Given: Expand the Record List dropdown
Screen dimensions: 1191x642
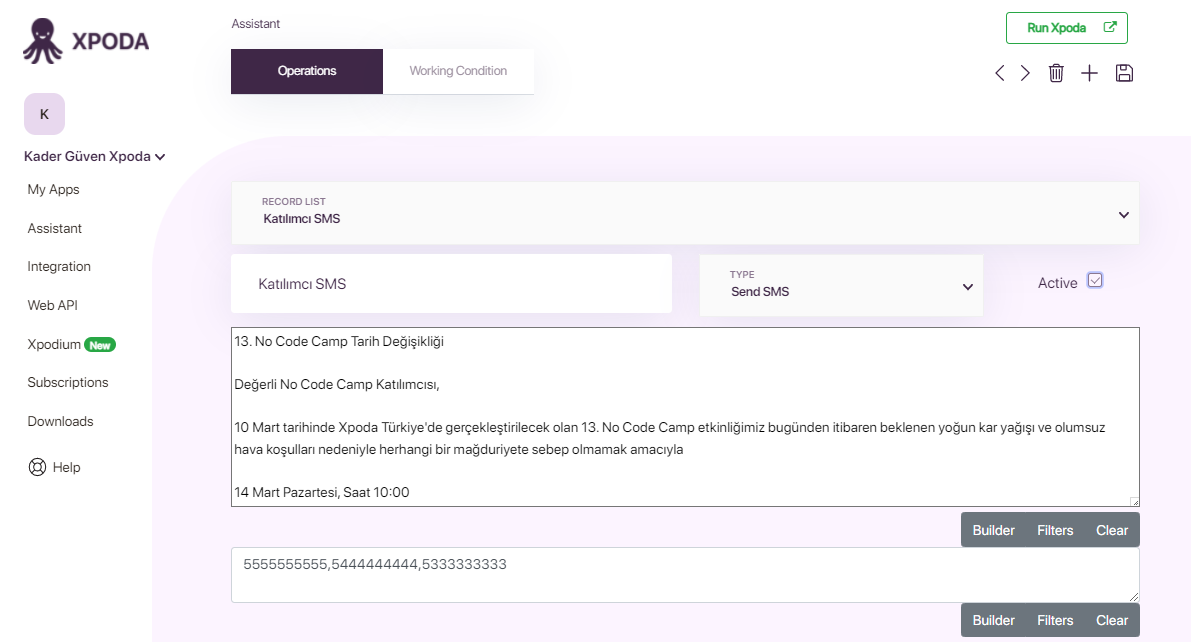Looking at the screenshot, I should click(684, 213).
